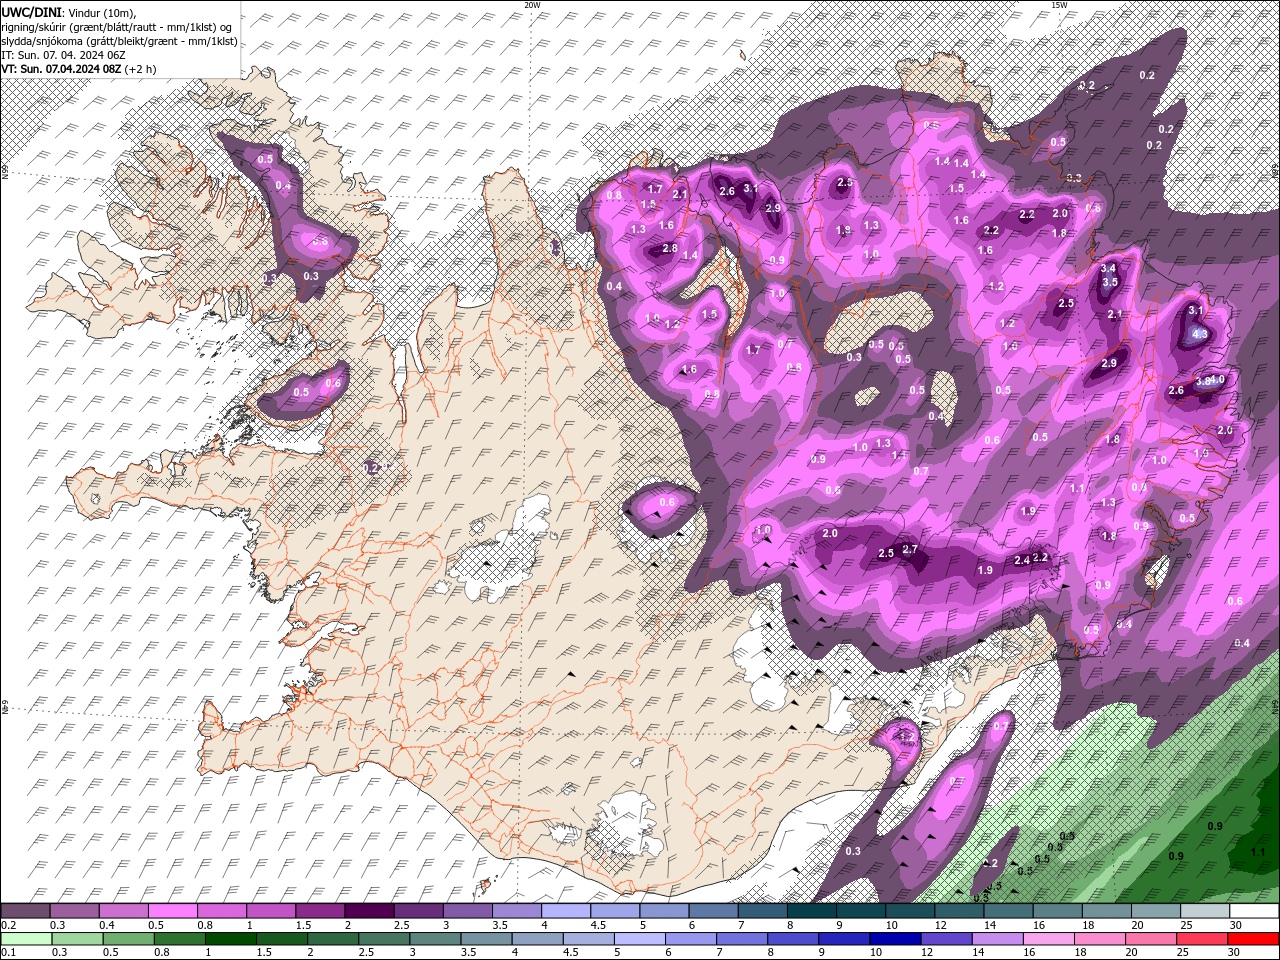This screenshot has width=1280, height=960.
Task: Select the 2.7 value in the southern snow band
Action: coord(910,549)
